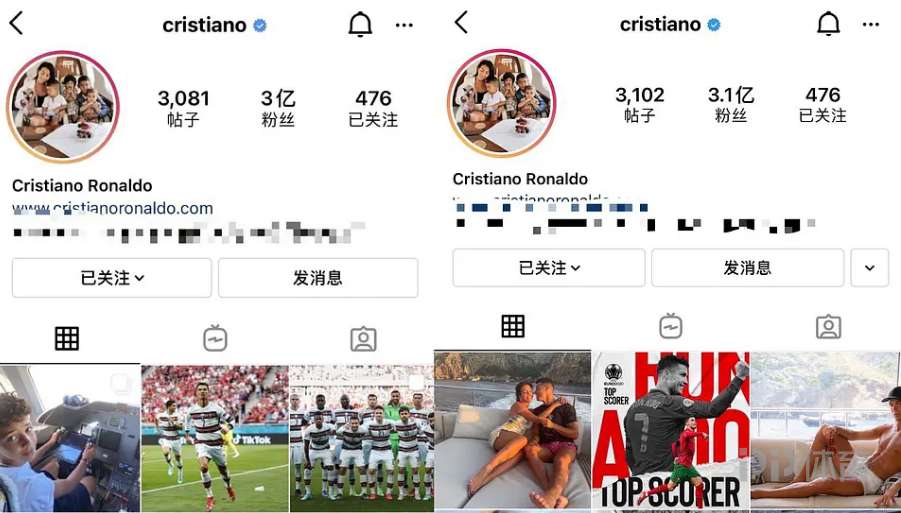This screenshot has height=513, width=901.
Task: Expand 已关注 dropdown on right profile
Action: pos(549,268)
